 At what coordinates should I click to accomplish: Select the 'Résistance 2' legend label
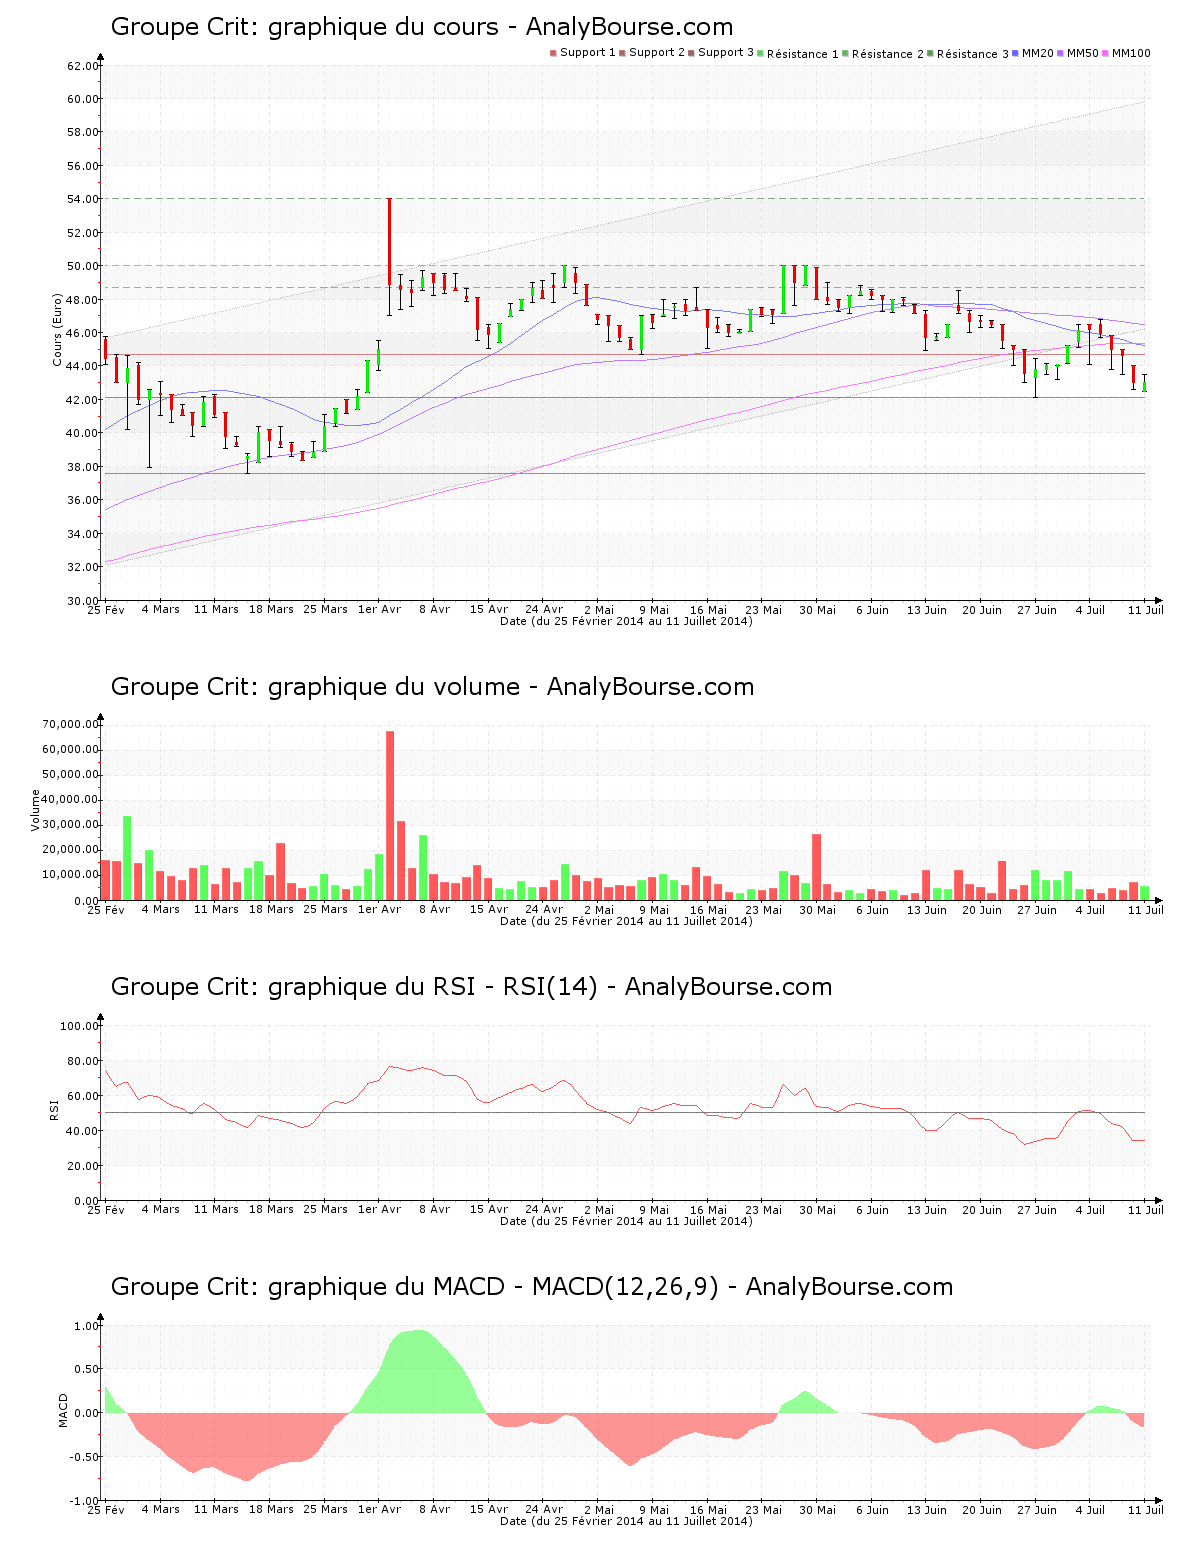coord(888,54)
